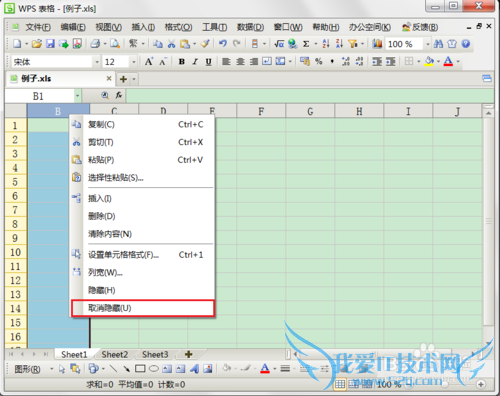Apply percent style format

coord(319,61)
